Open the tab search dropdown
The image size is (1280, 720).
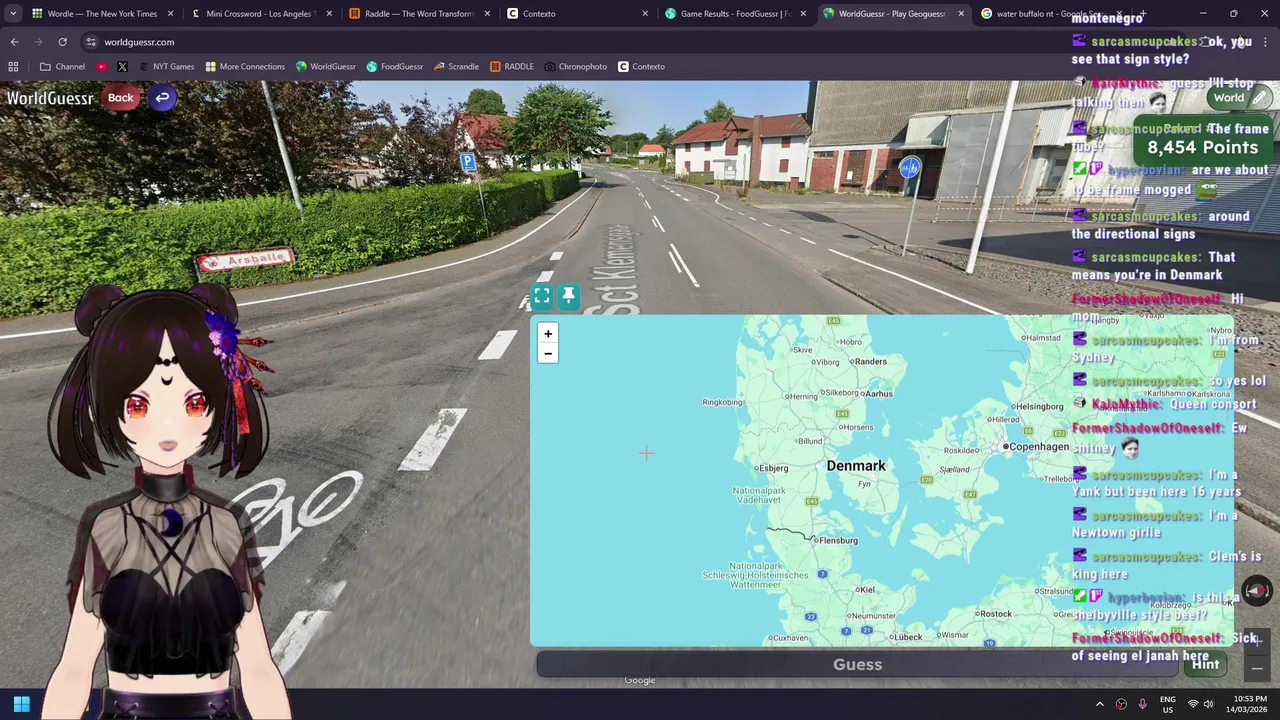13,14
